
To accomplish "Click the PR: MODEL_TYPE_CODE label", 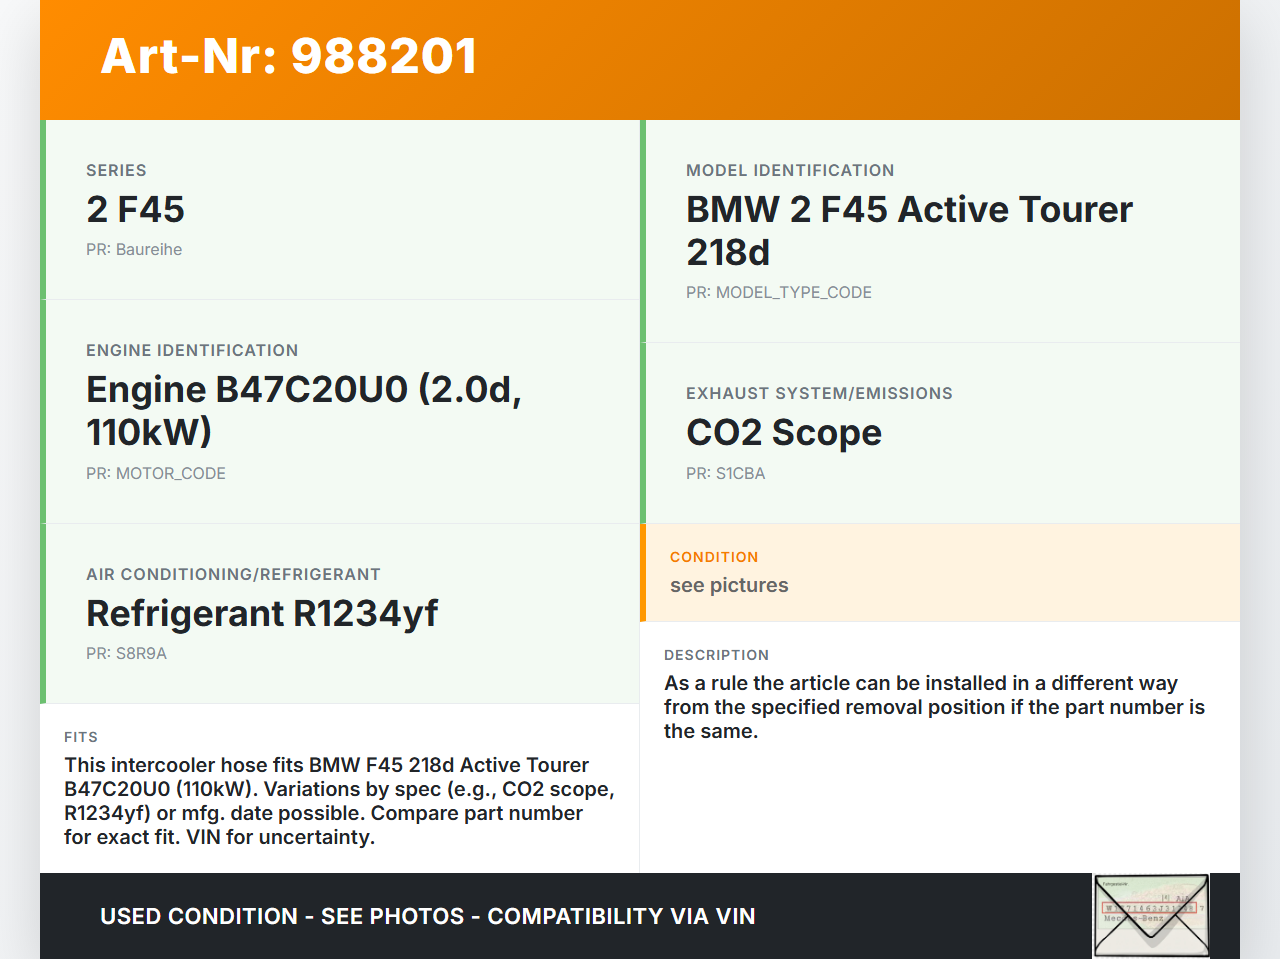I will (778, 293).
